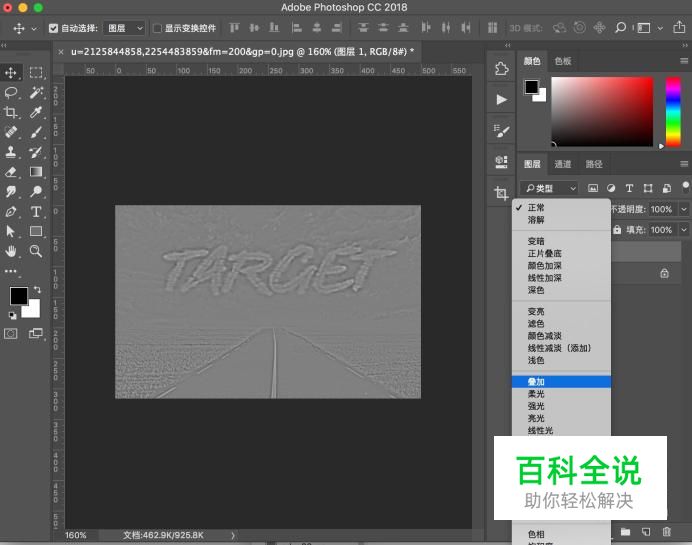
Task: Switch to the 色板 tab
Action: [563, 61]
